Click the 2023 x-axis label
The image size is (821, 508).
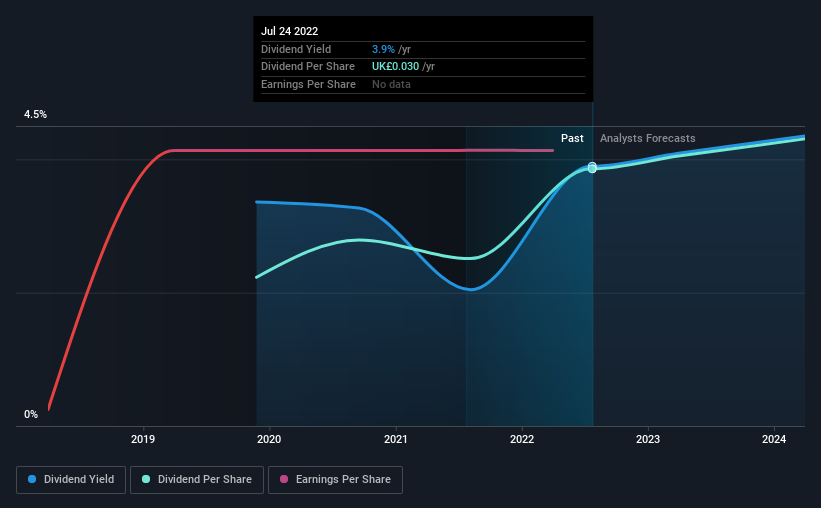648,439
